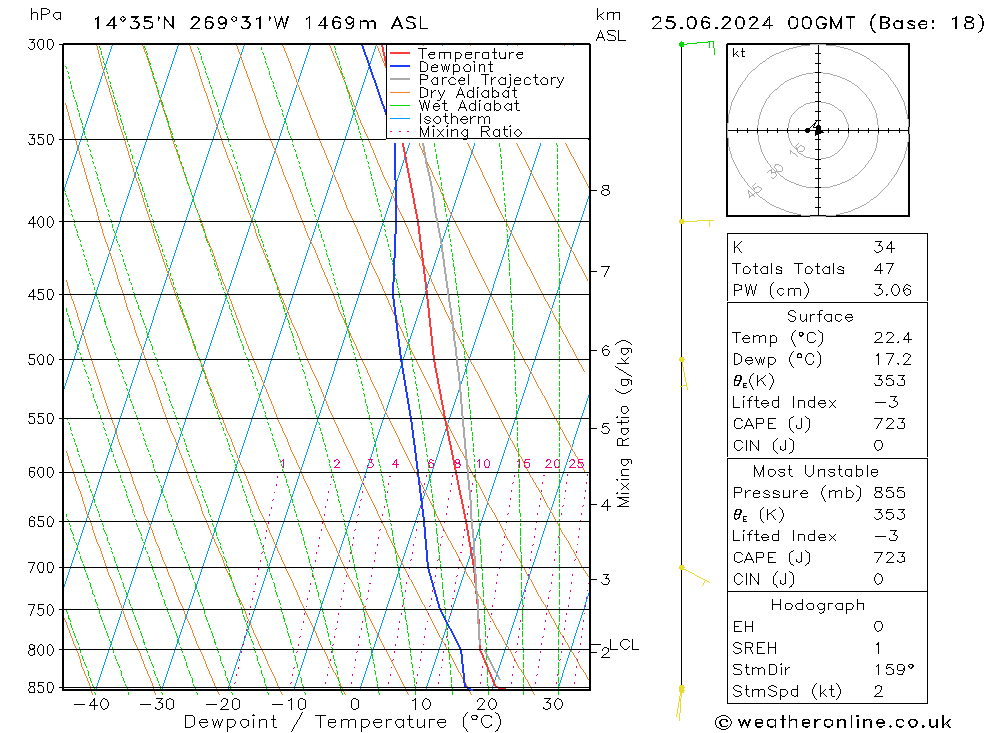
Task: Click the 'Dewpoint / Temperature (°C)' axis title
Action: coord(342,722)
